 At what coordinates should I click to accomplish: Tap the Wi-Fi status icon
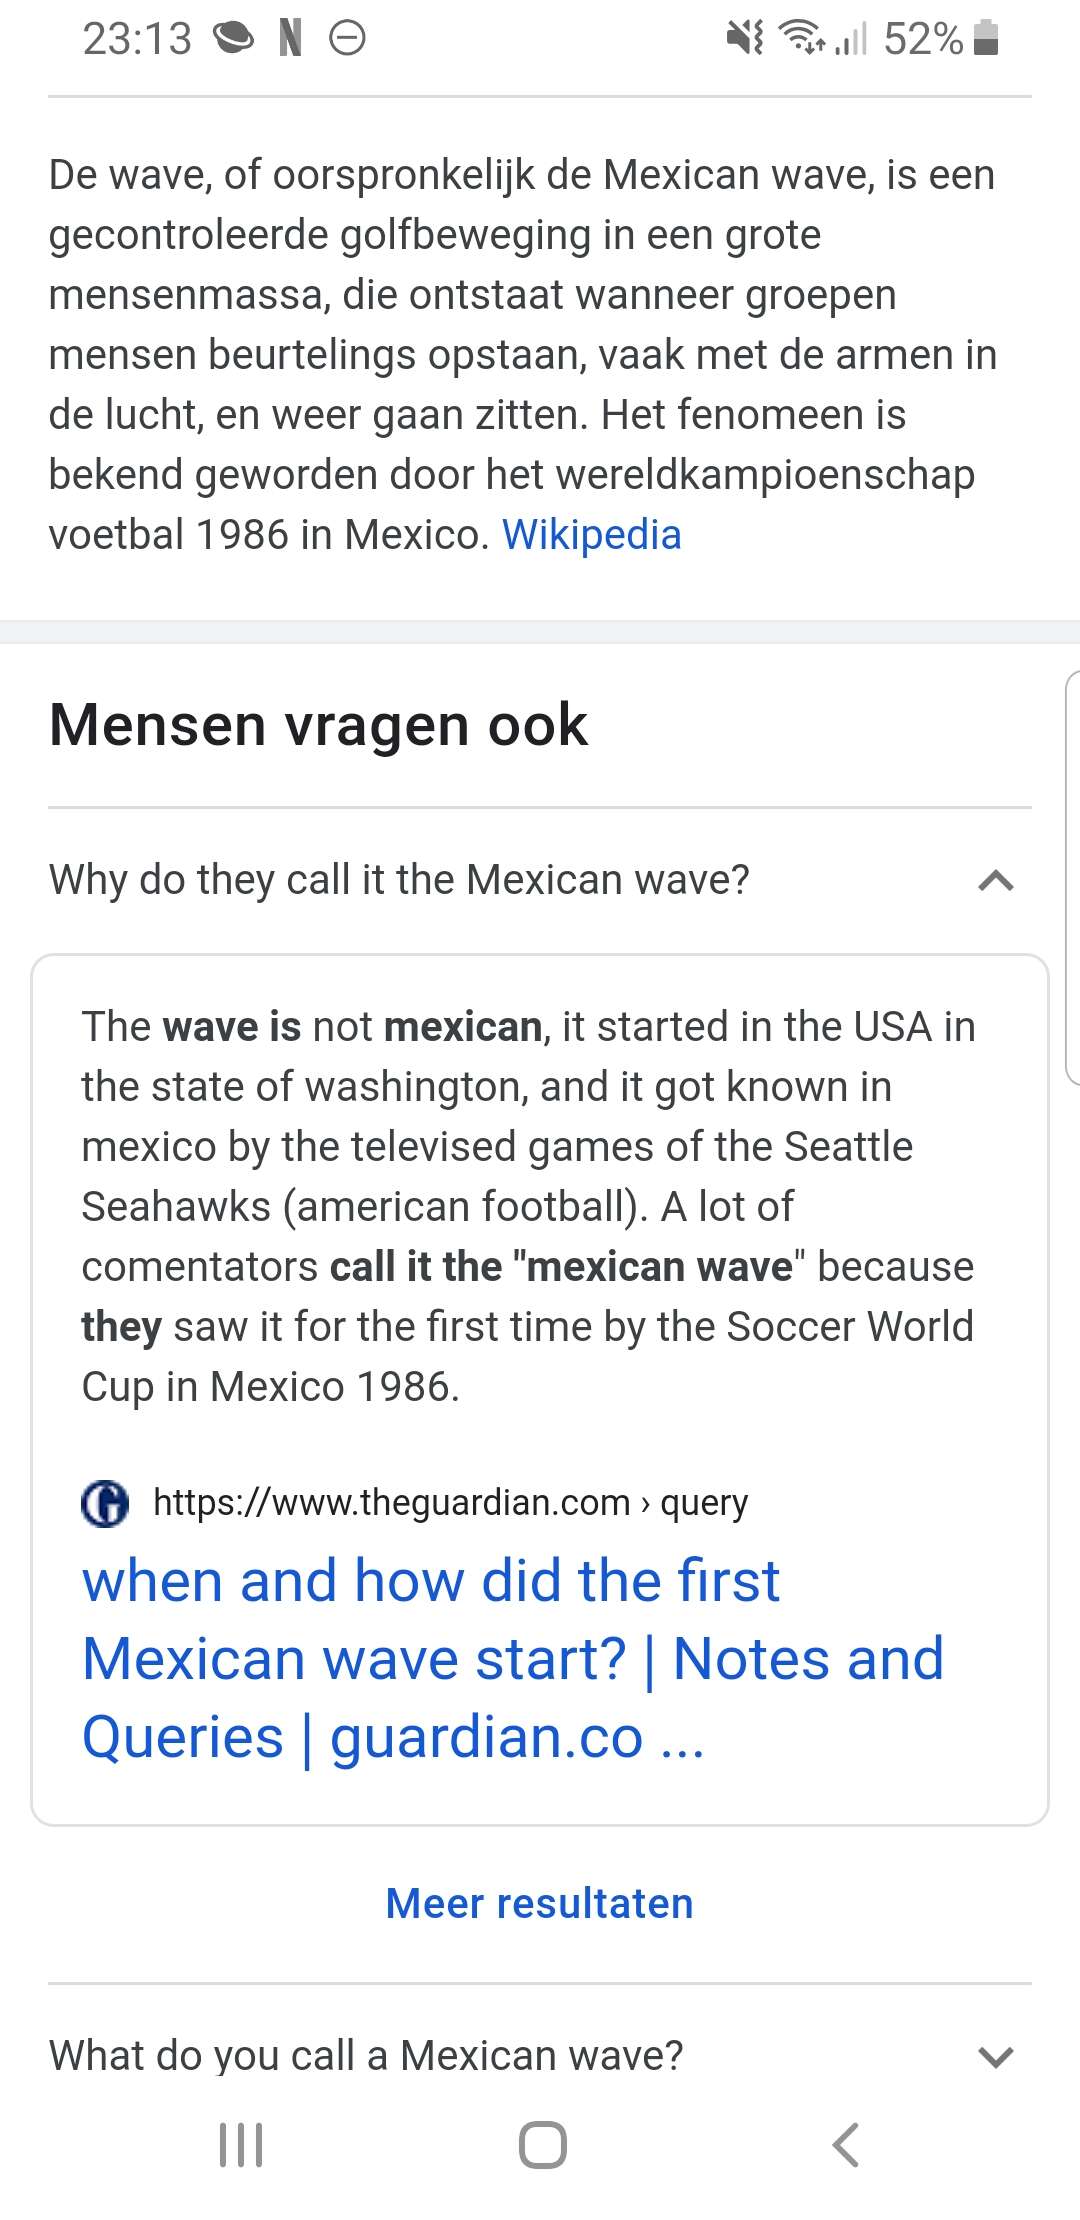(802, 38)
